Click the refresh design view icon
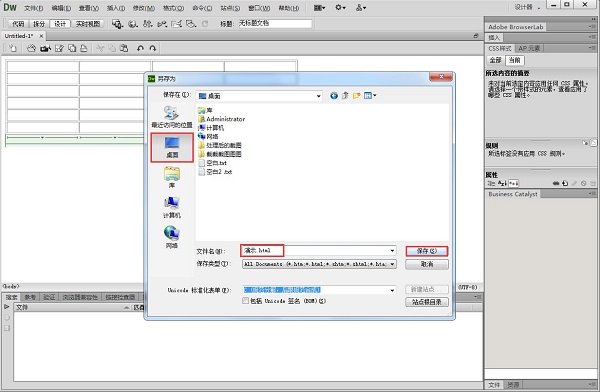 pos(205,24)
